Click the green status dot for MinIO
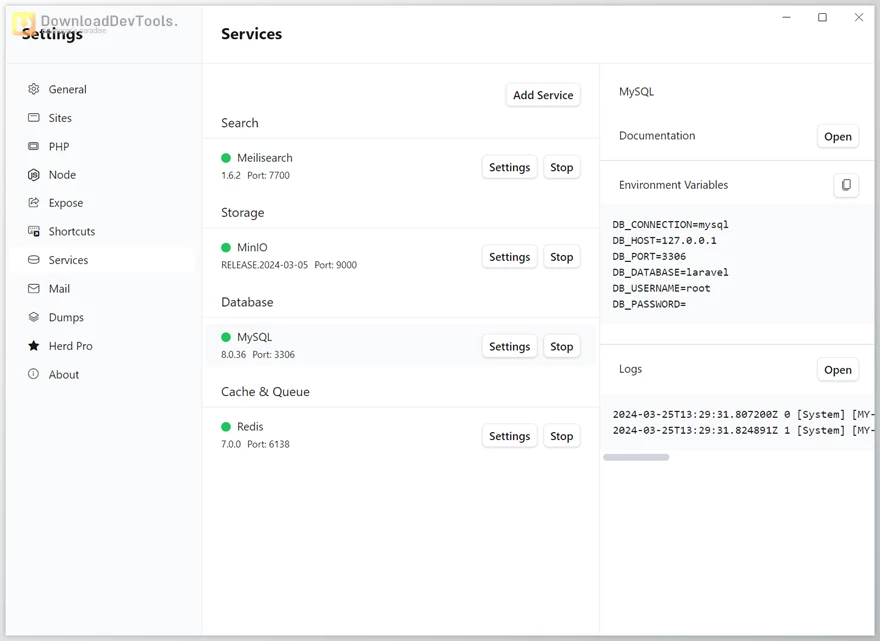Viewport: 880px width, 641px height. coord(226,248)
